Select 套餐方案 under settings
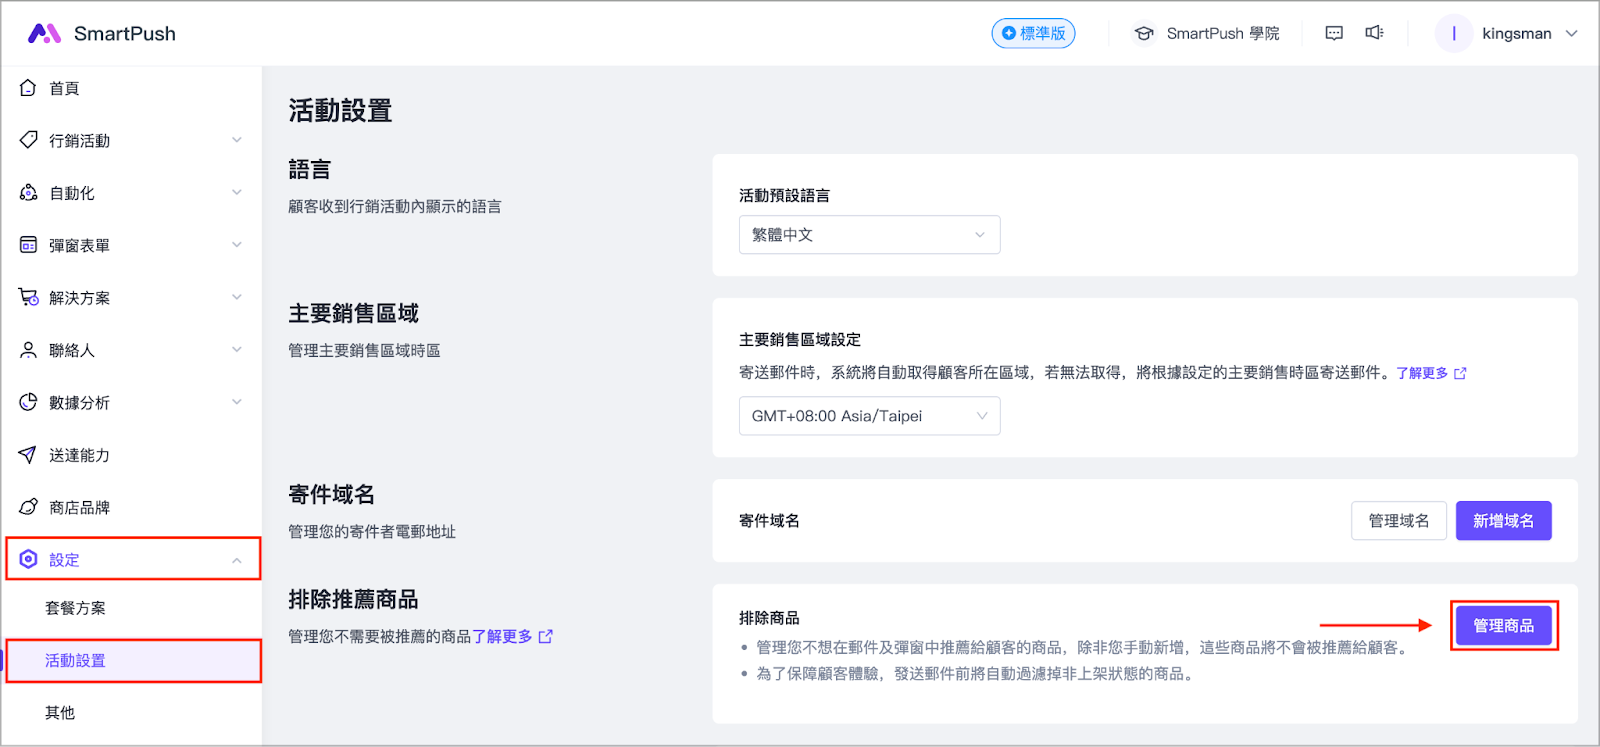The width and height of the screenshot is (1600, 747). [75, 608]
